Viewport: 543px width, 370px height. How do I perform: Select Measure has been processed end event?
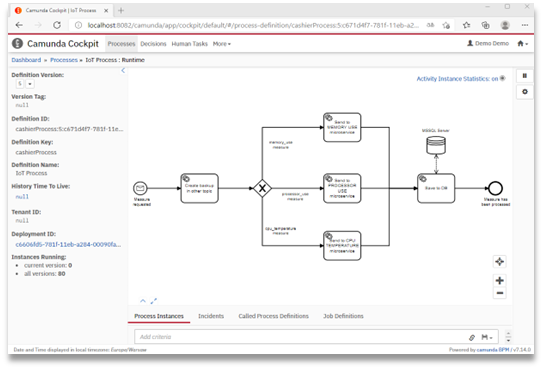(495, 188)
